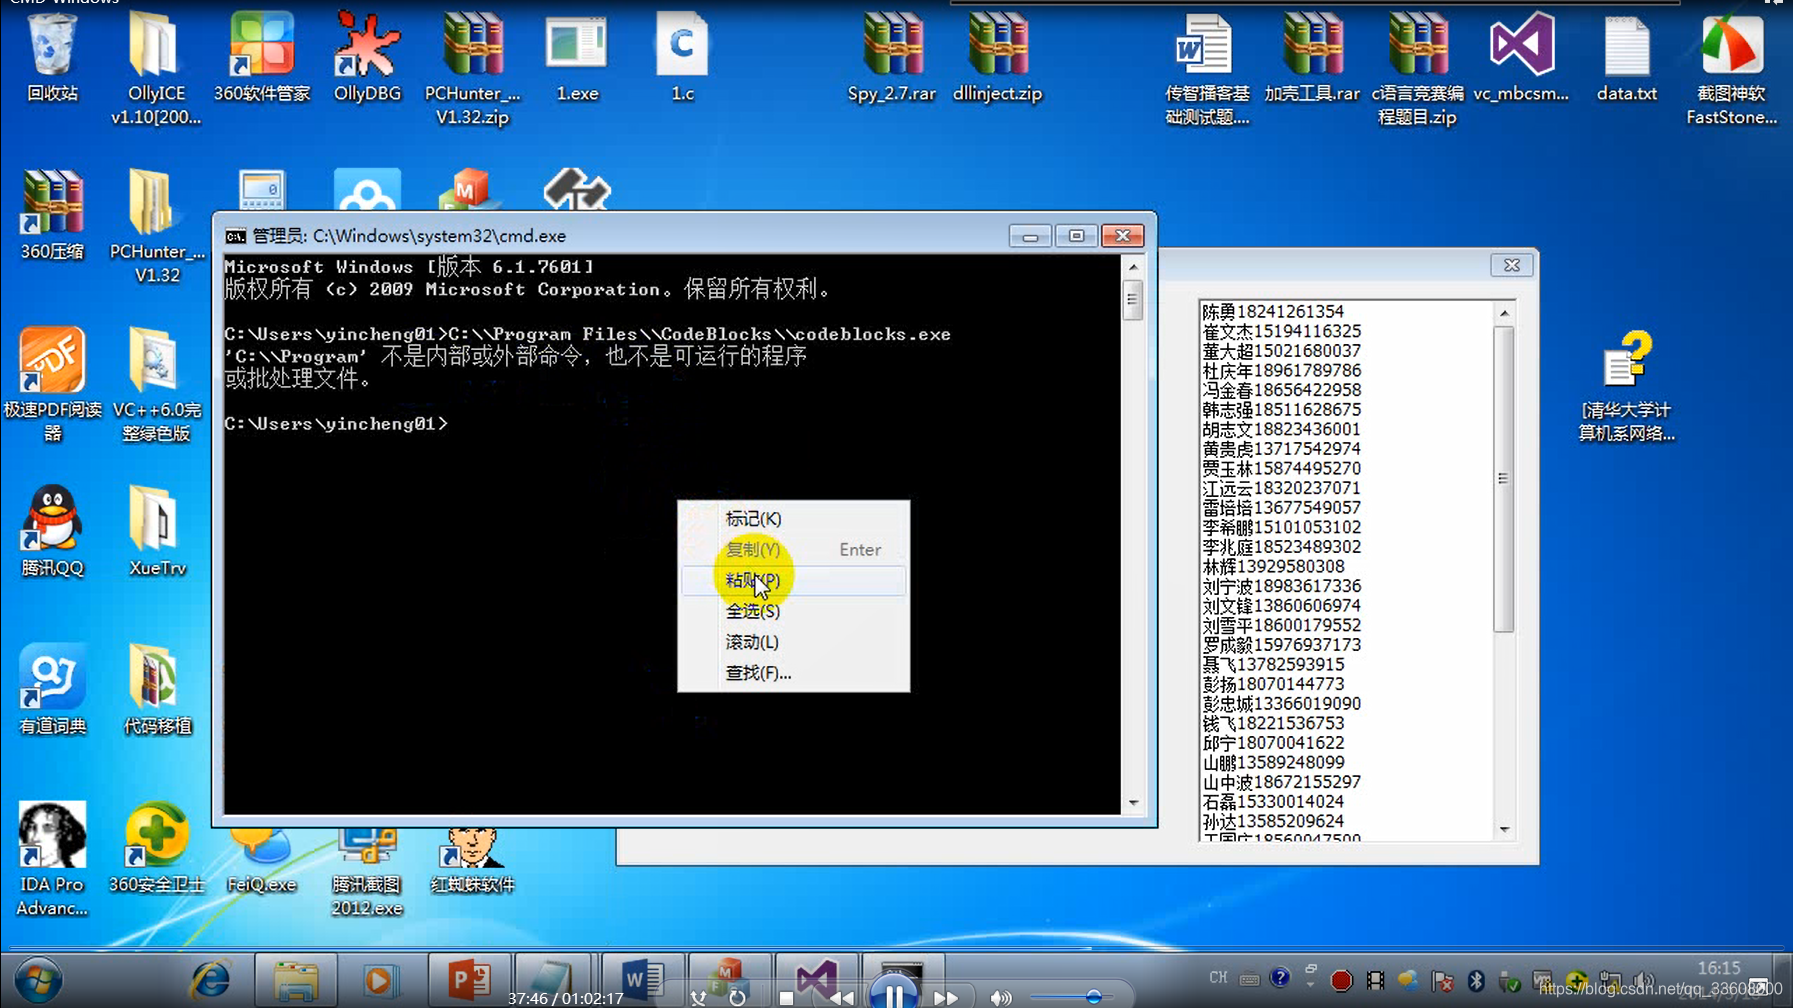Screen dimensions: 1793x1008
Task: Click cmd window scrollbar down arrow
Action: [1133, 803]
